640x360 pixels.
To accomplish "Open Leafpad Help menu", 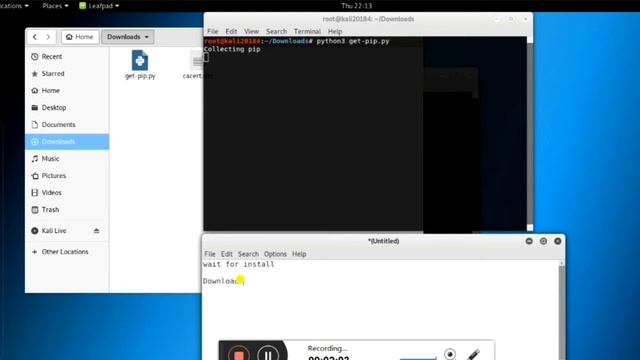I will click(x=299, y=254).
